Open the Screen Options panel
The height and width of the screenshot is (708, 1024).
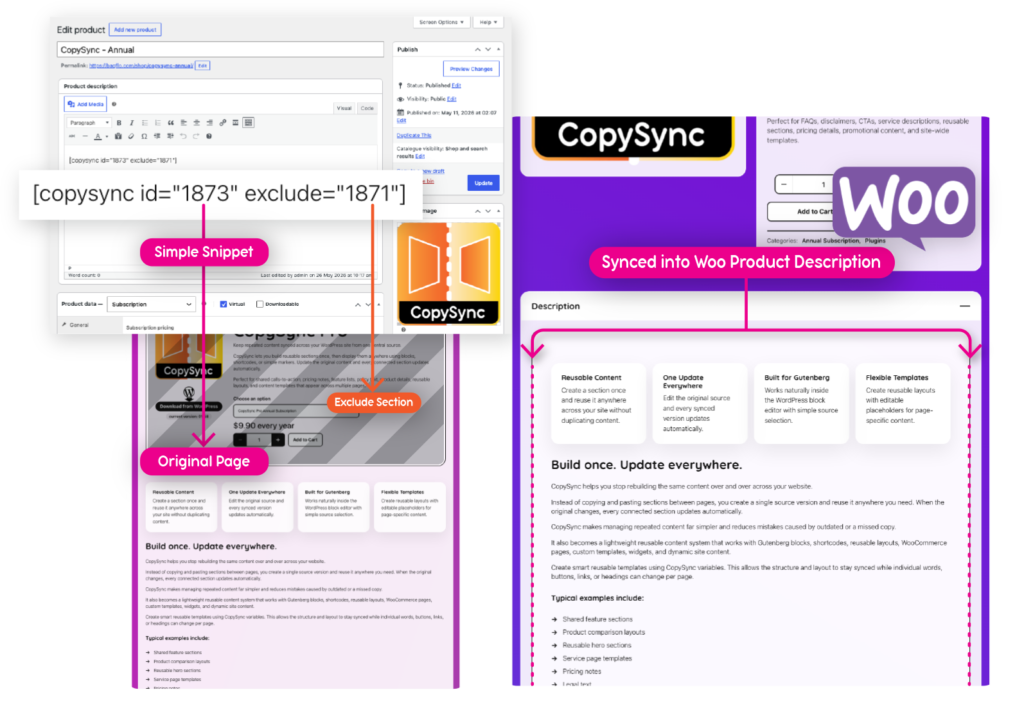tap(441, 22)
